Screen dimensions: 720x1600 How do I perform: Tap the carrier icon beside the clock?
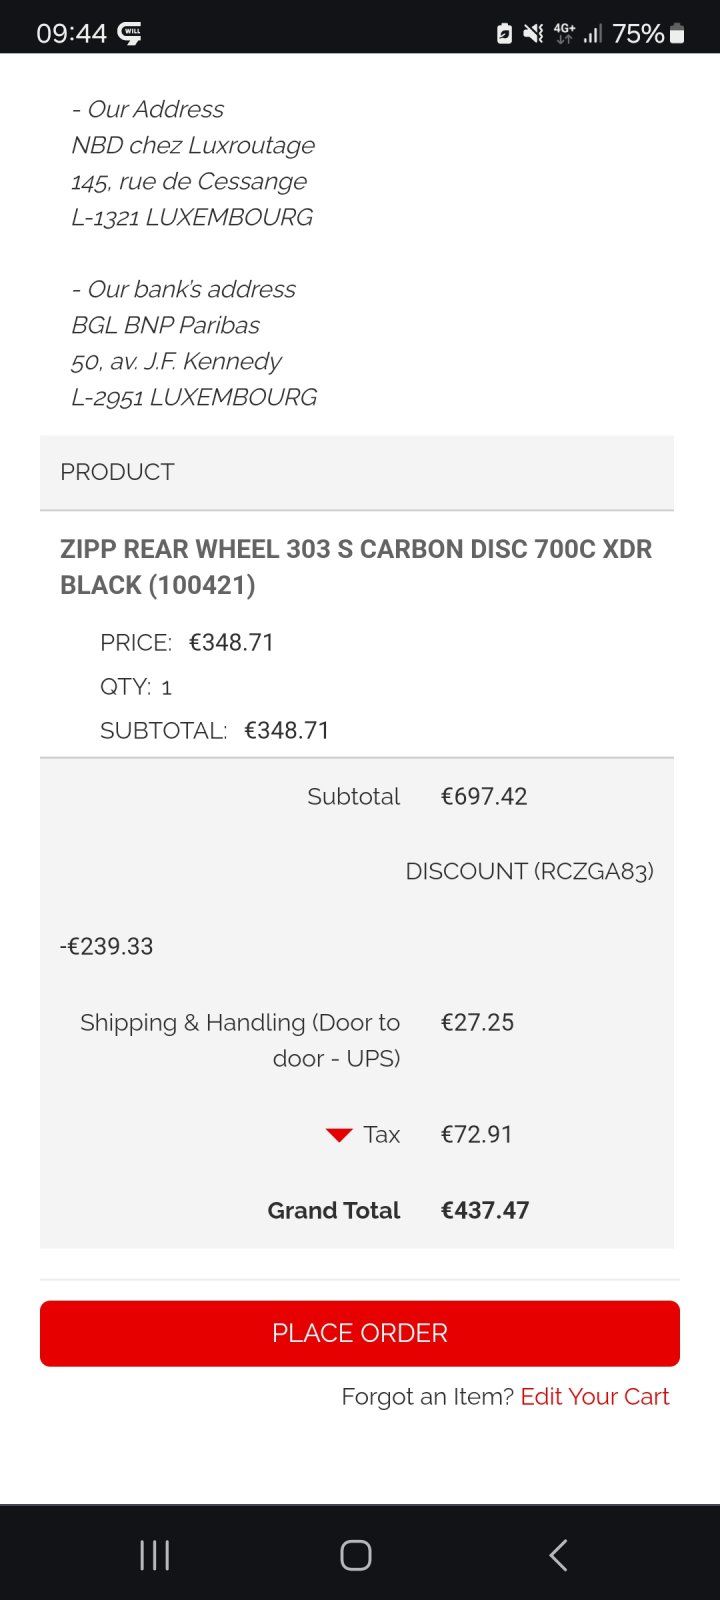pyautogui.click(x=130, y=34)
